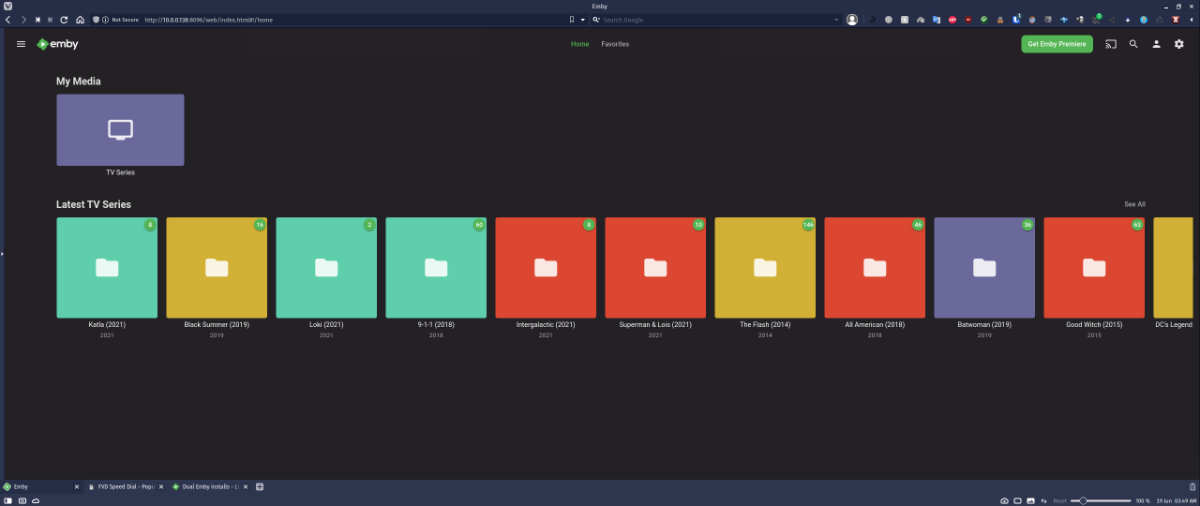This screenshot has width=1200, height=506.
Task: Click 'Katla (2021)' title text
Action: click(x=106, y=325)
